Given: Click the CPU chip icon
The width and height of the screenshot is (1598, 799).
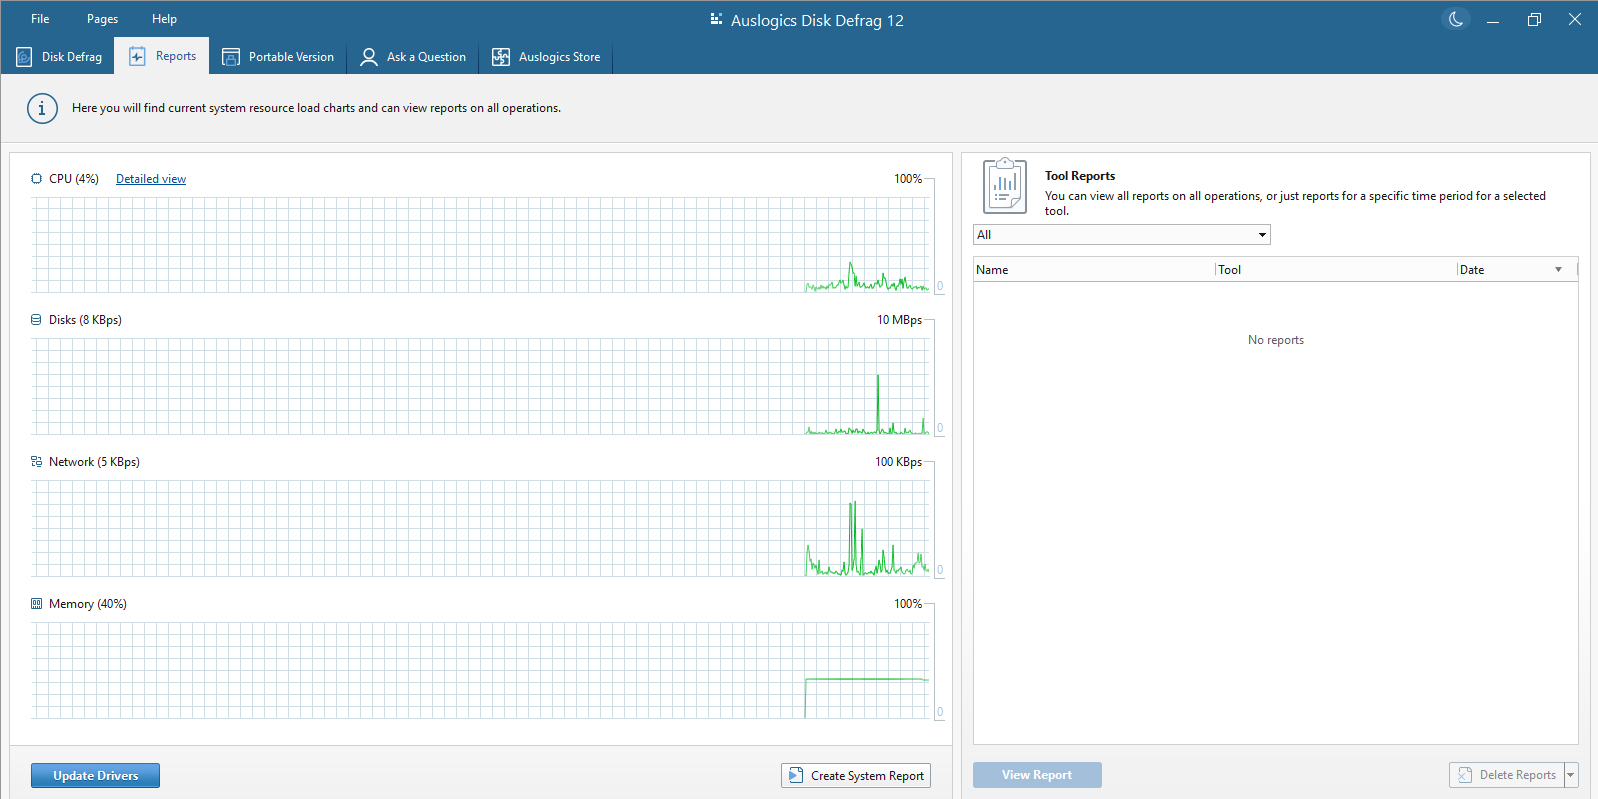Looking at the screenshot, I should (37, 179).
